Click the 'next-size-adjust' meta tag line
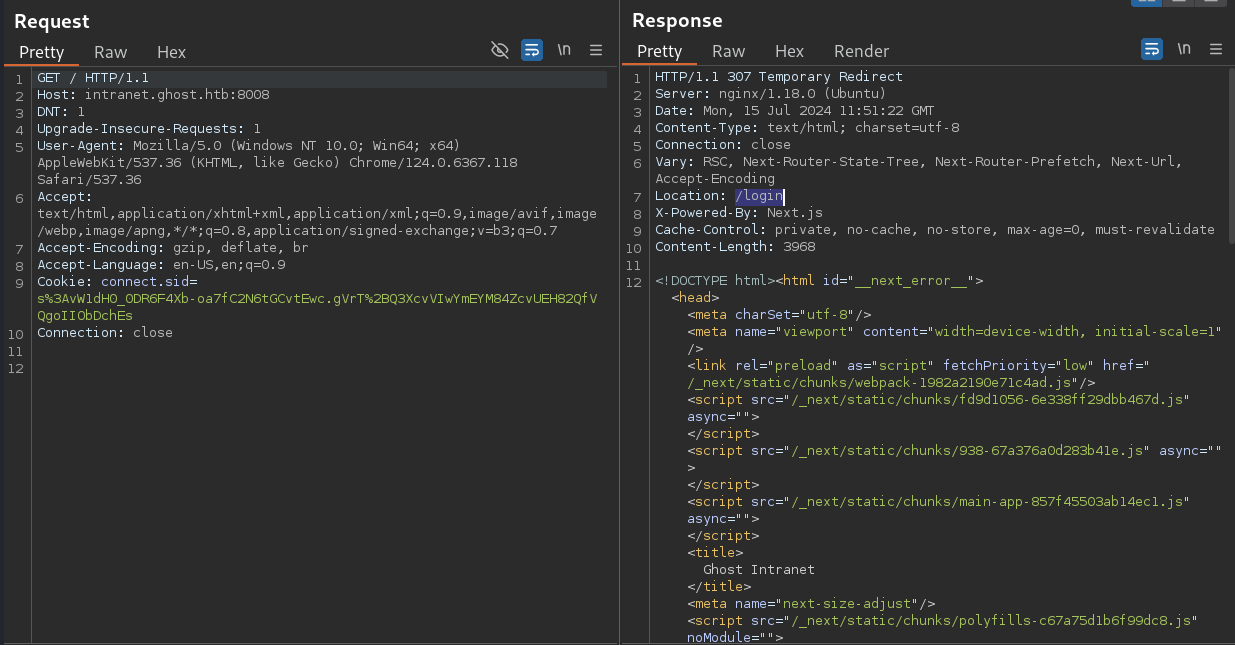The width and height of the screenshot is (1235, 645). point(811,604)
